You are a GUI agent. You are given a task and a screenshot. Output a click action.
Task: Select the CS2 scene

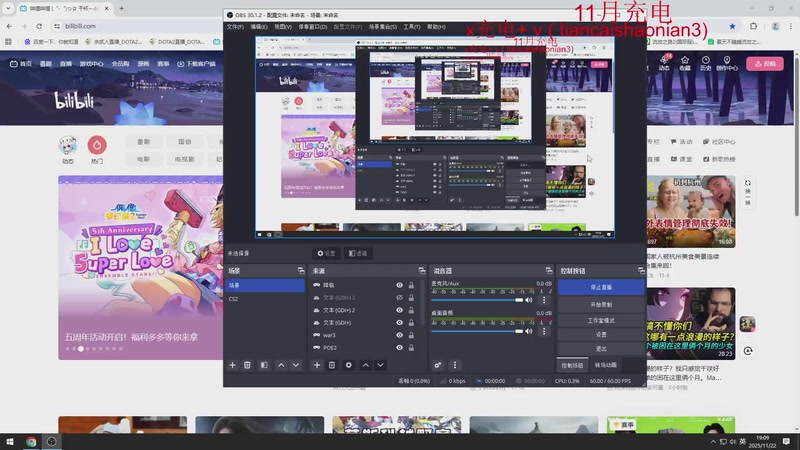click(x=265, y=299)
